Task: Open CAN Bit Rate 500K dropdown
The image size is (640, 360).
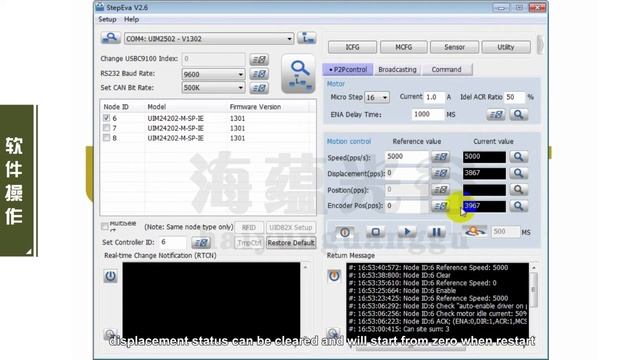Action: click(240, 88)
